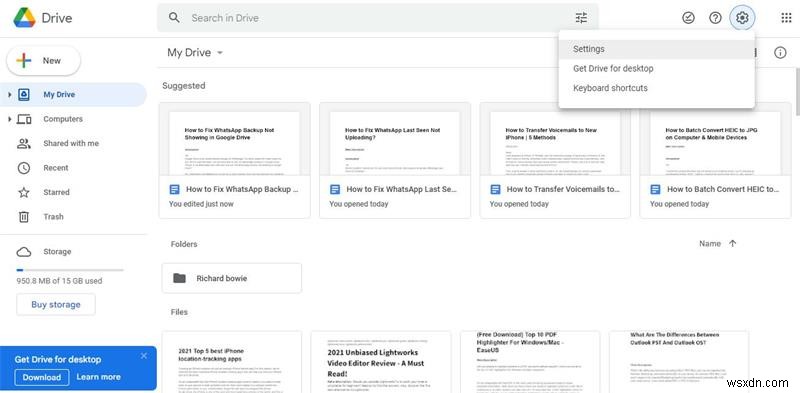Click the Learn more link
The height and width of the screenshot is (393, 800).
coord(98,377)
